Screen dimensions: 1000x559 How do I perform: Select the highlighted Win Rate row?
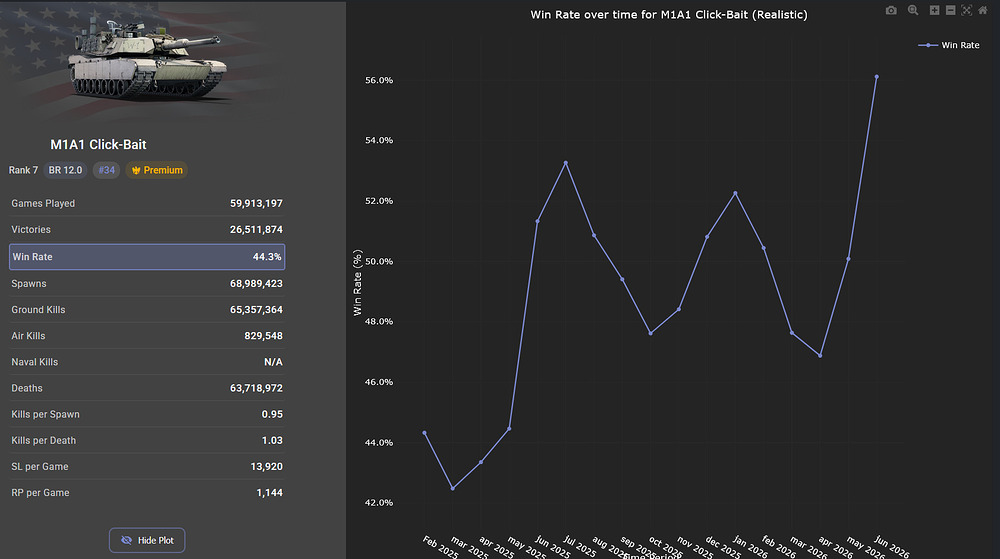coord(147,257)
